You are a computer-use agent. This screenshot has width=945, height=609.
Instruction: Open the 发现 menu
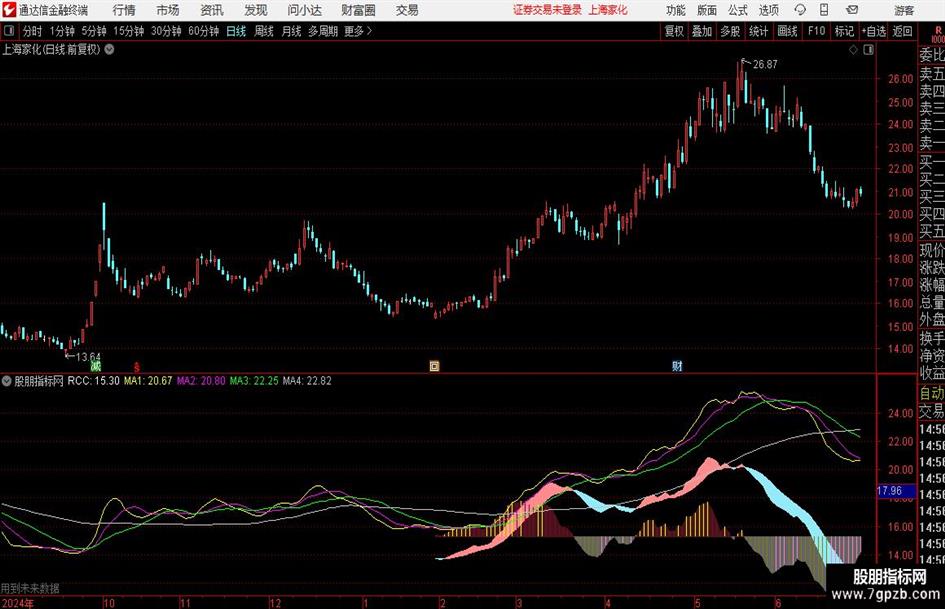click(x=256, y=10)
